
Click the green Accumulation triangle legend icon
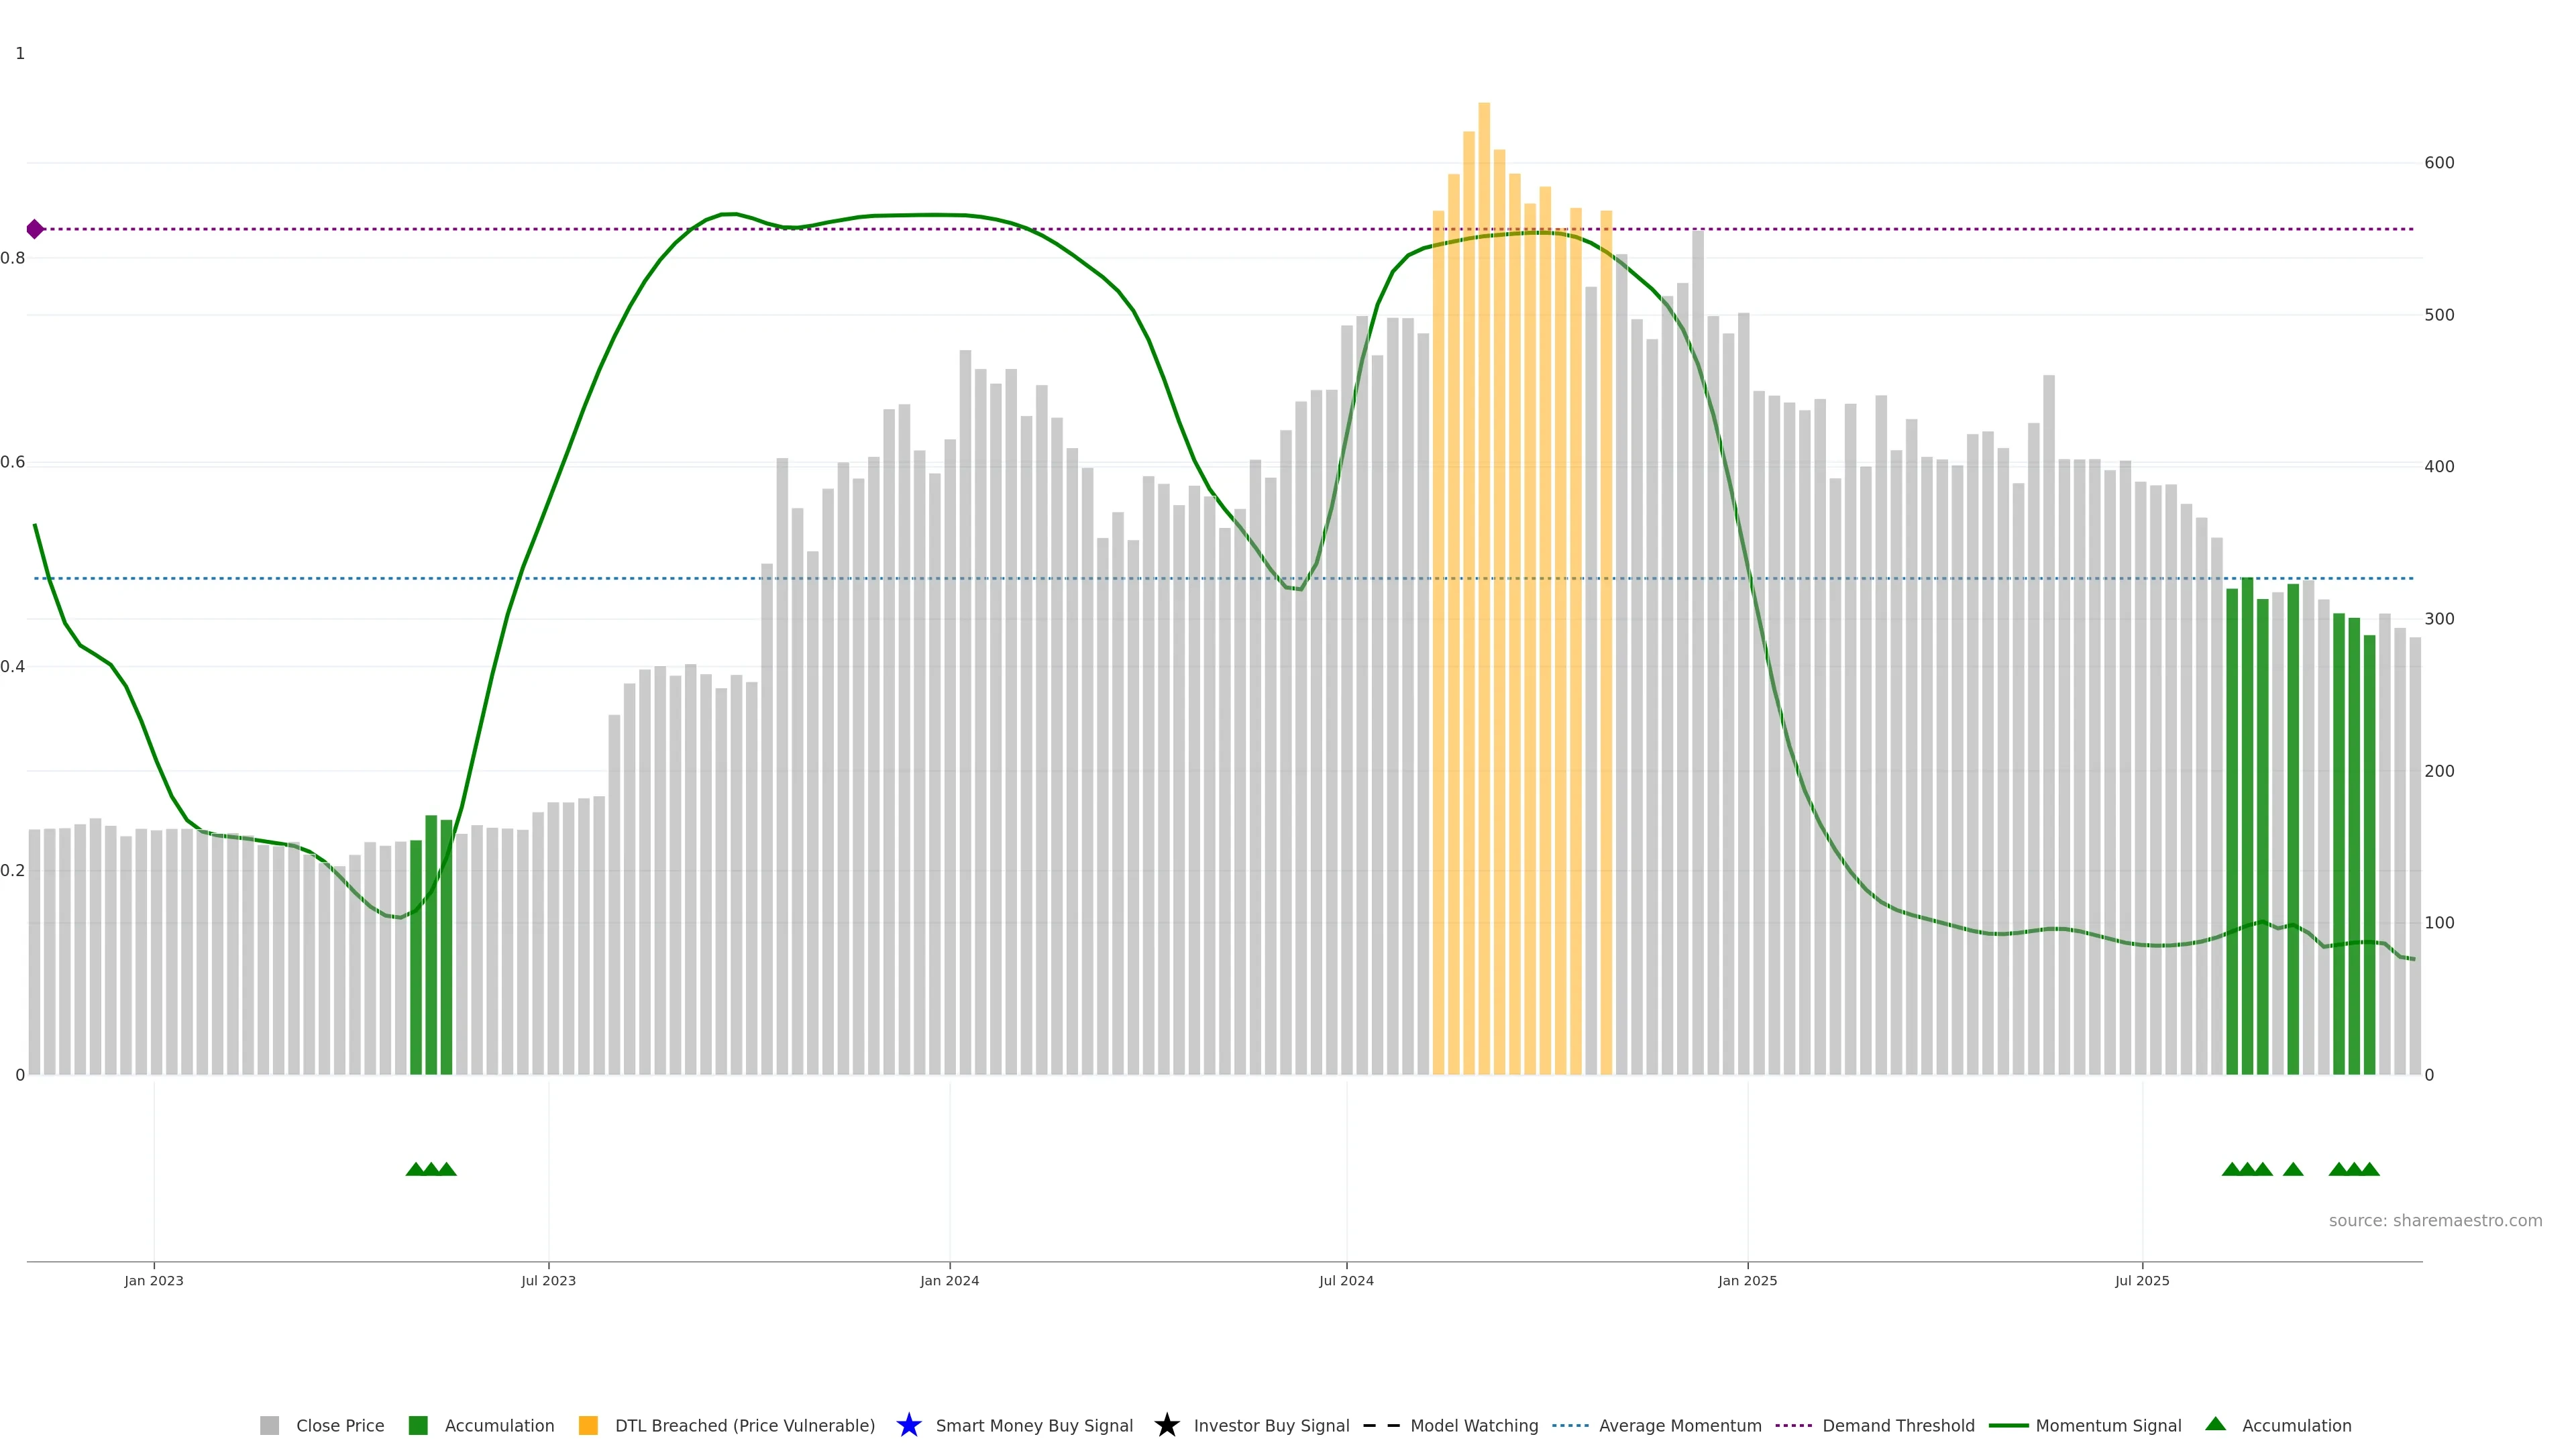pyautogui.click(x=2215, y=1424)
